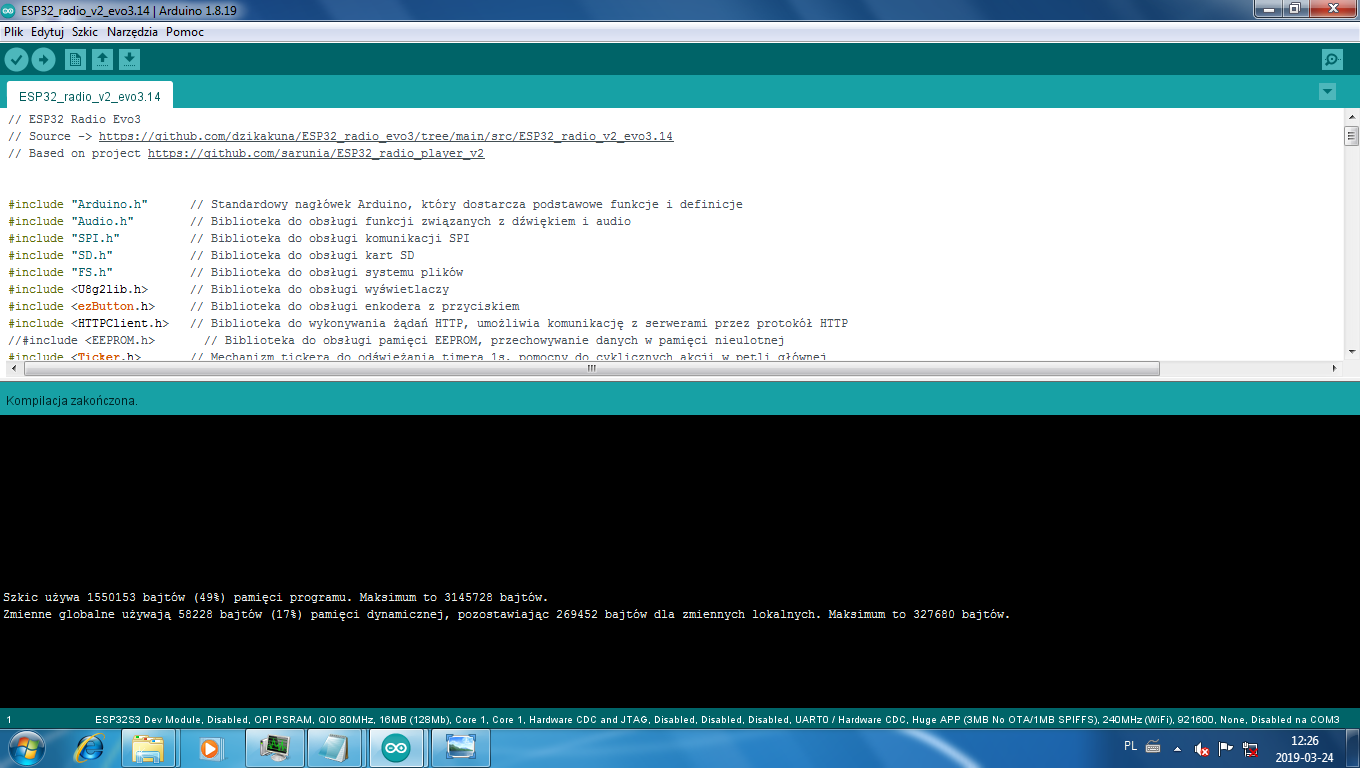Click the Show desktop button

(x=1352, y=748)
